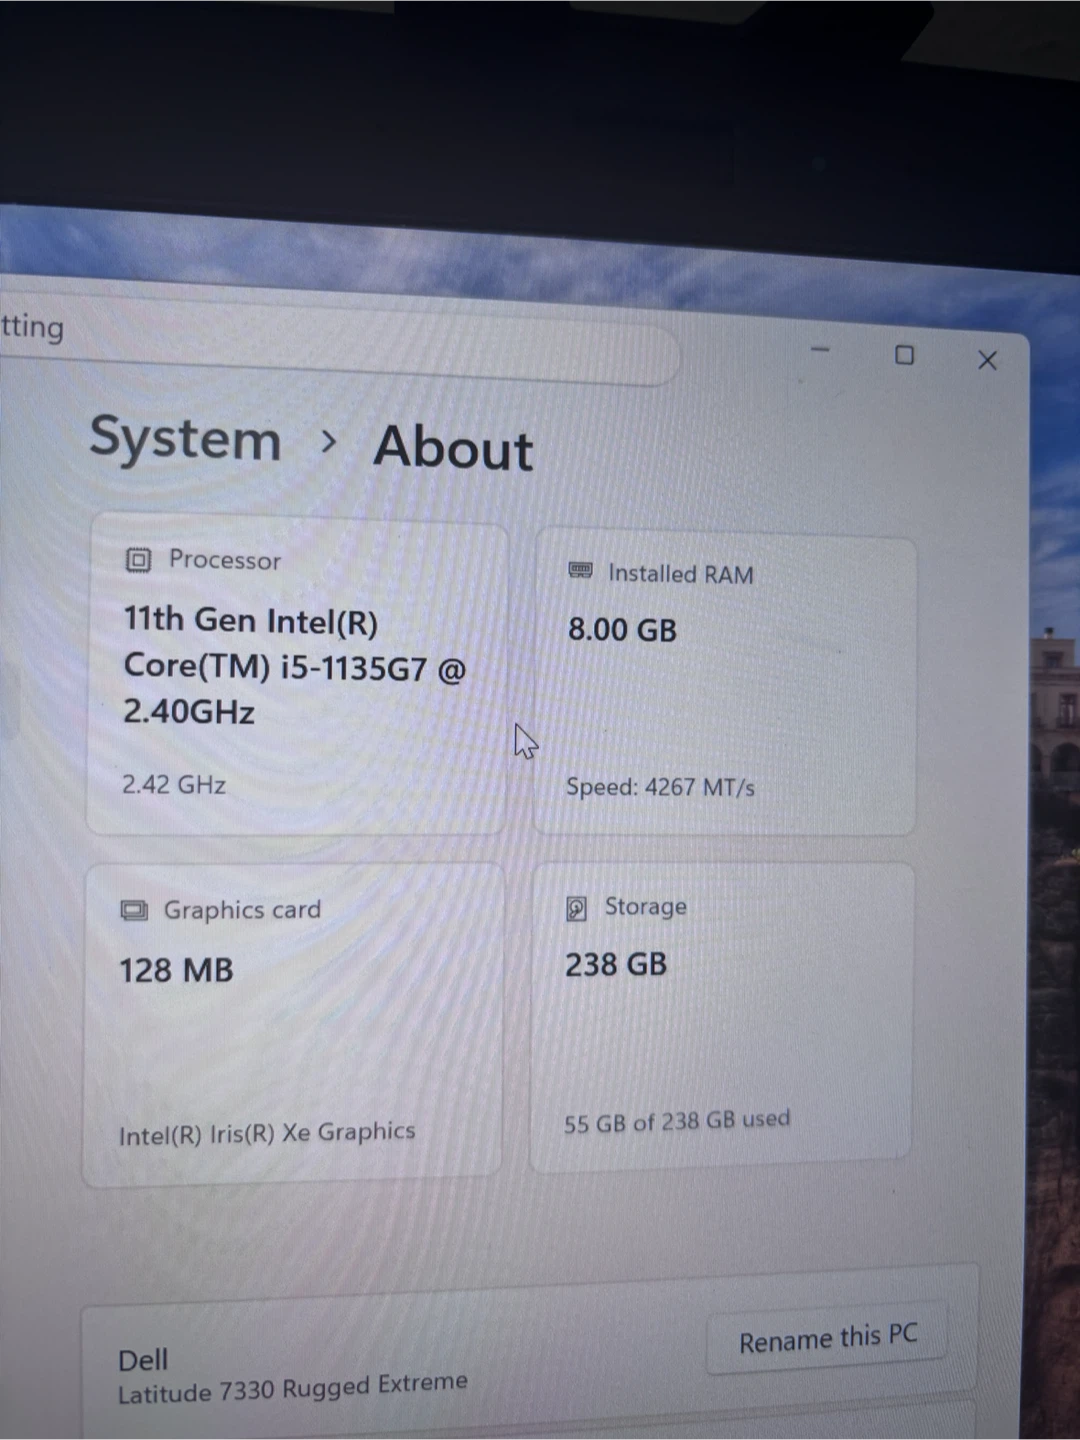1080x1440 pixels.
Task: Click the Installed RAM card label
Action: (x=681, y=574)
